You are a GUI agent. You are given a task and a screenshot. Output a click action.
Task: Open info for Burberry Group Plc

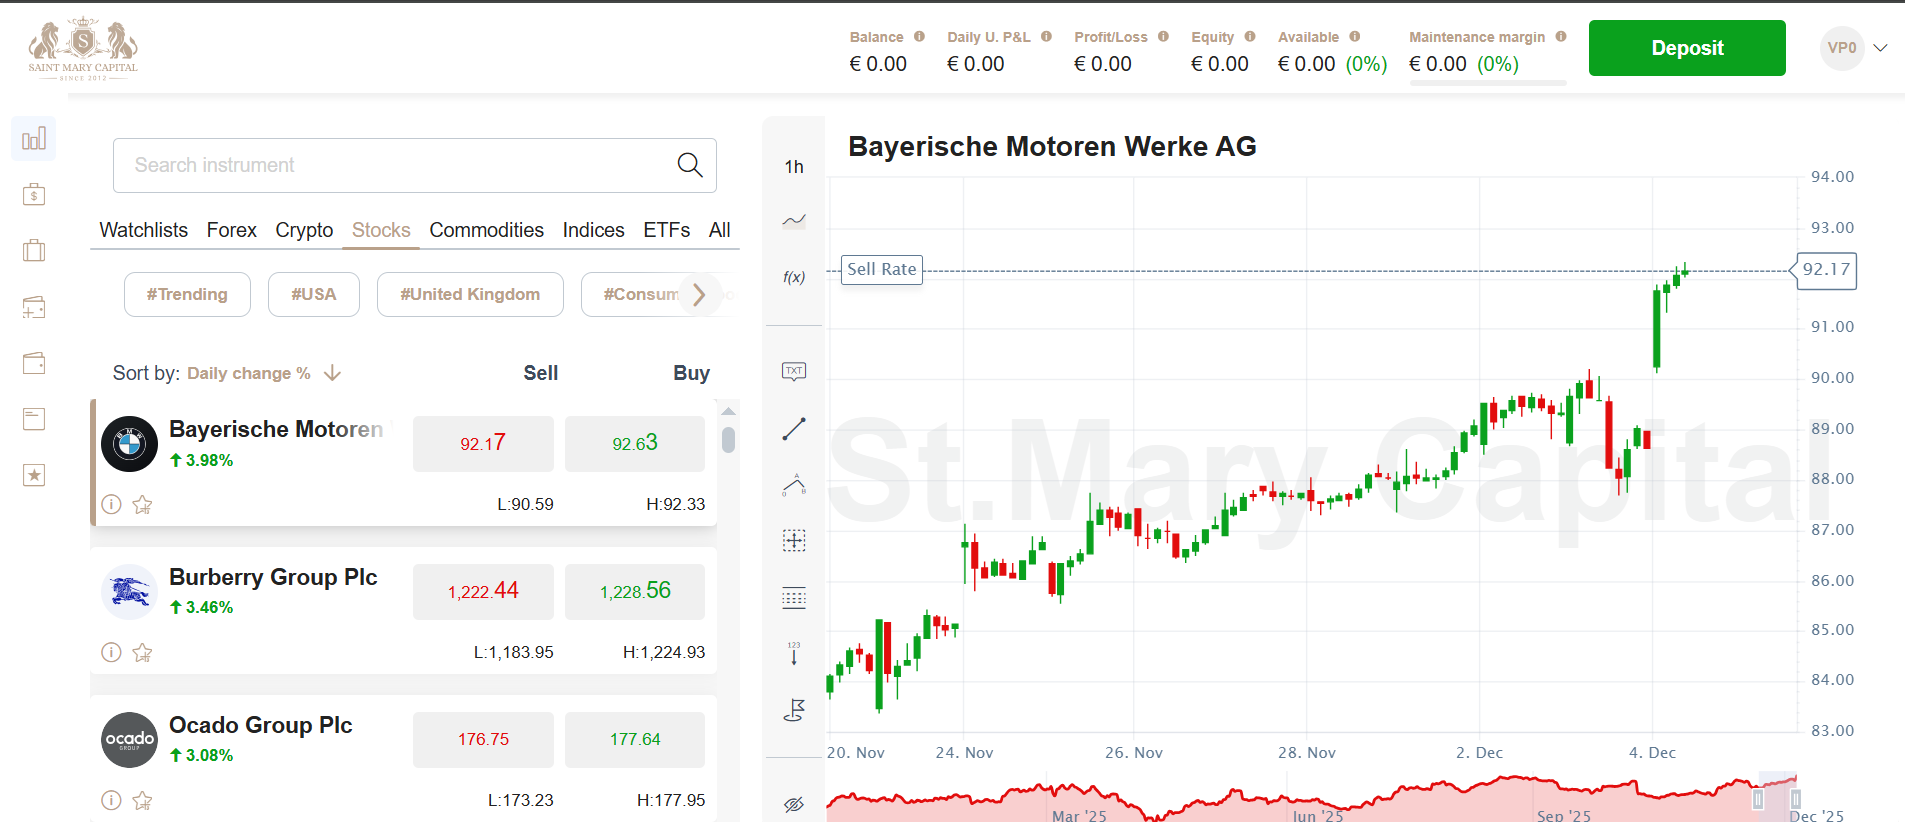click(112, 653)
